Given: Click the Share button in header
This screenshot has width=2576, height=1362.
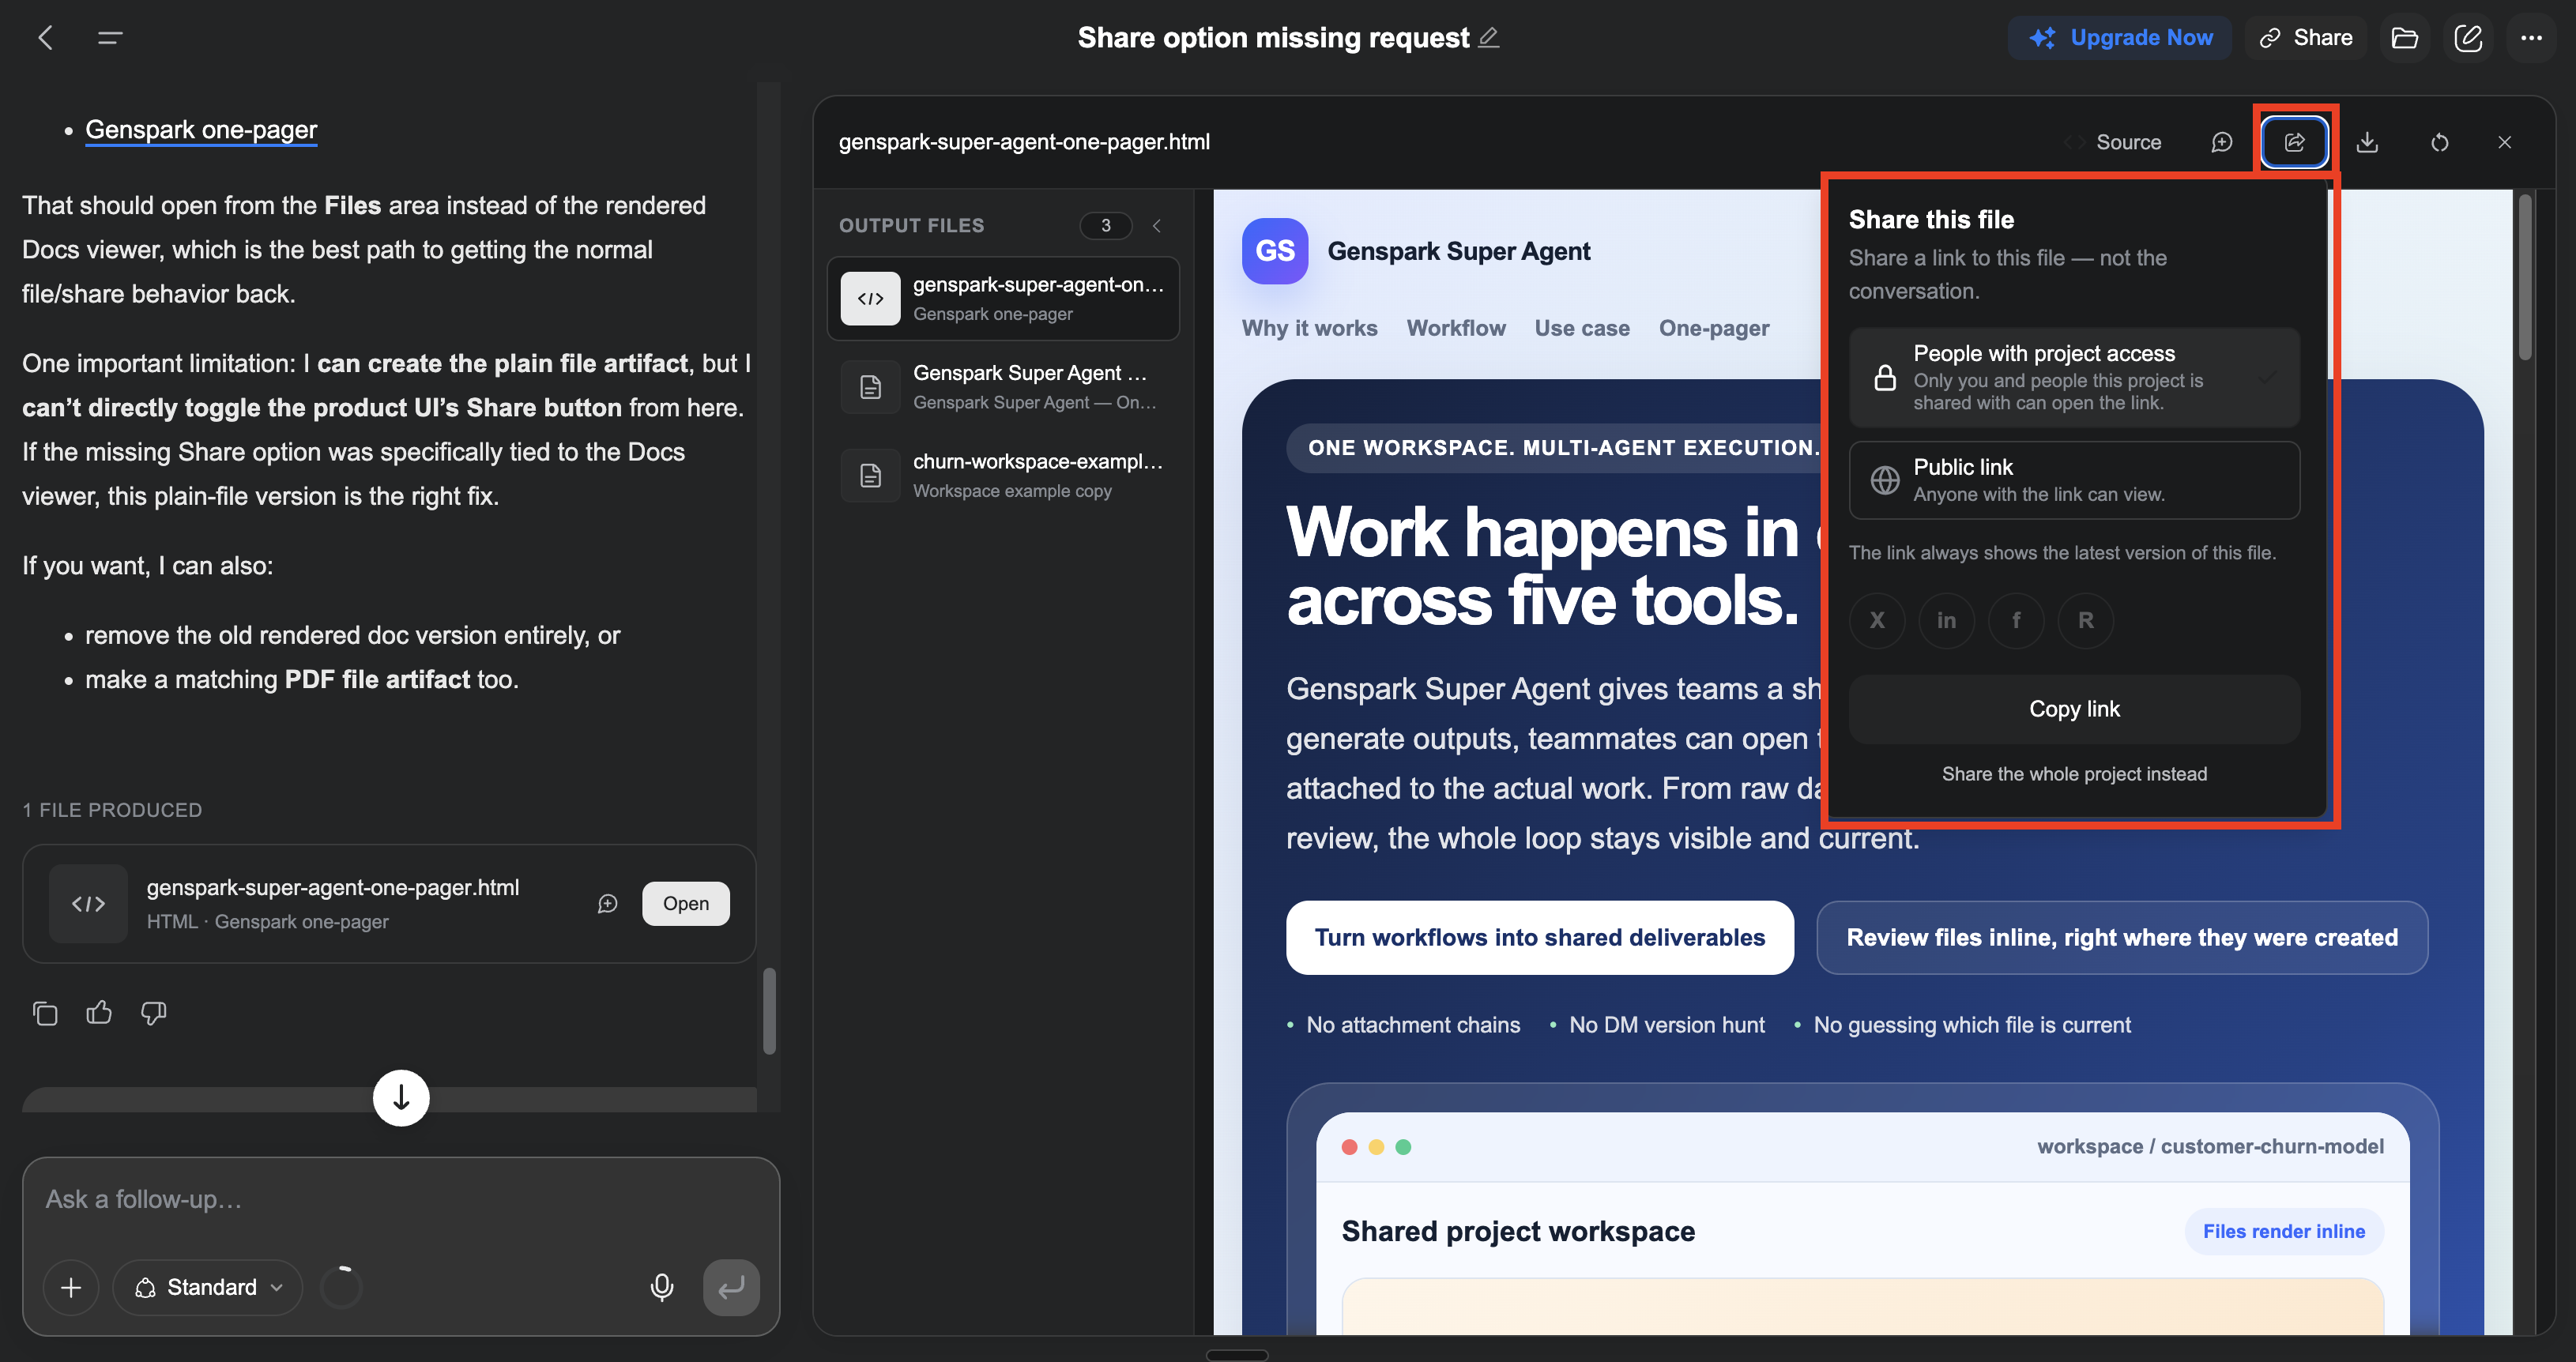Looking at the screenshot, I should click(x=2306, y=38).
